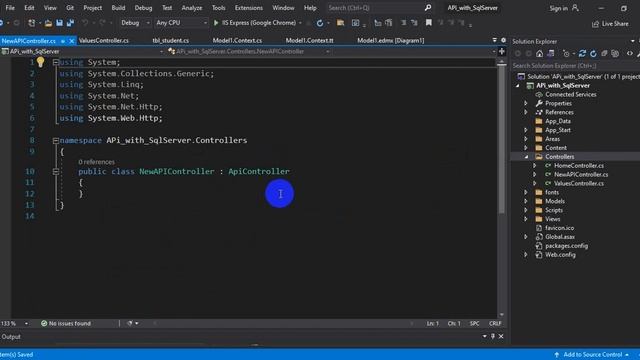Select Web.config in Solution Explorer
This screenshot has width=640, height=360.
(560, 255)
